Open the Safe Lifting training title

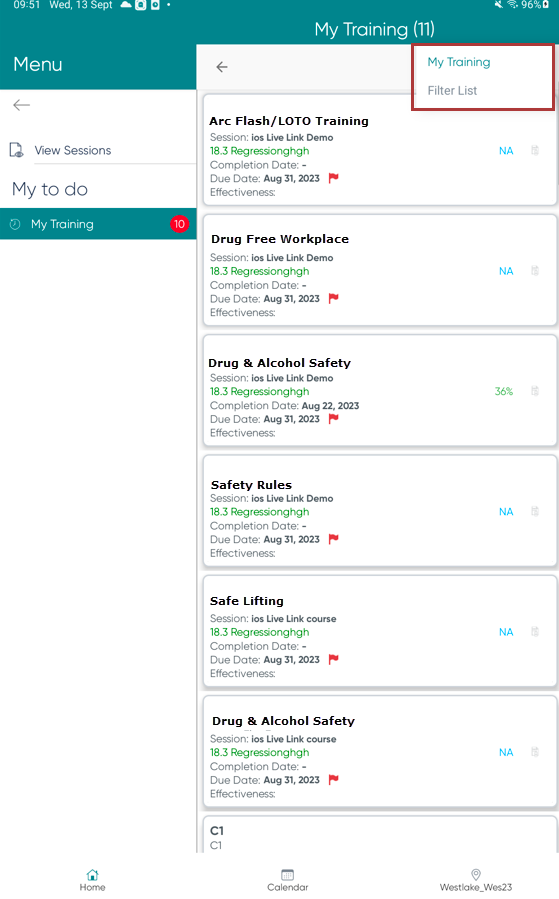[247, 601]
